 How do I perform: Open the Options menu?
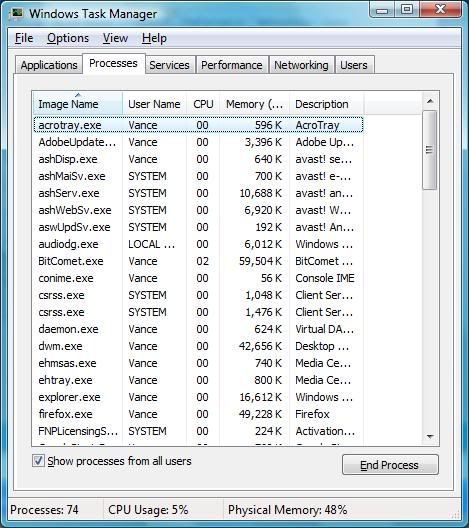(x=68, y=38)
